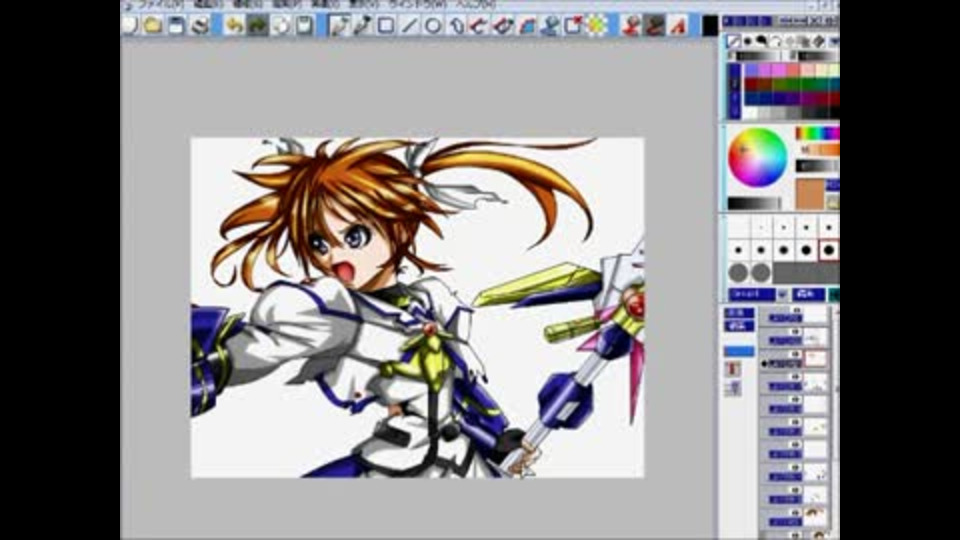Select the red eraser-shaped tool icon
The image size is (960, 540).
[503, 25]
